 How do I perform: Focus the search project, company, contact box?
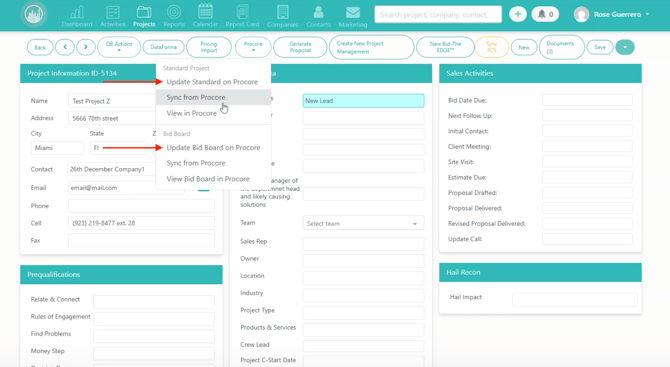pos(438,15)
